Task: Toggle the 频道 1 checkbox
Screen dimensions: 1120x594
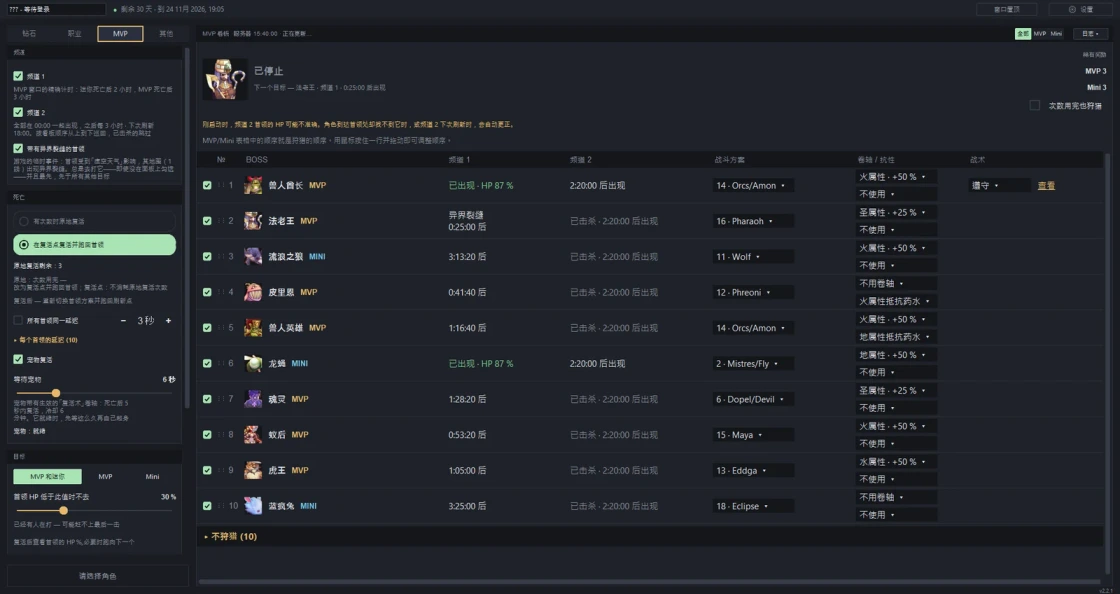Action: click(x=18, y=76)
